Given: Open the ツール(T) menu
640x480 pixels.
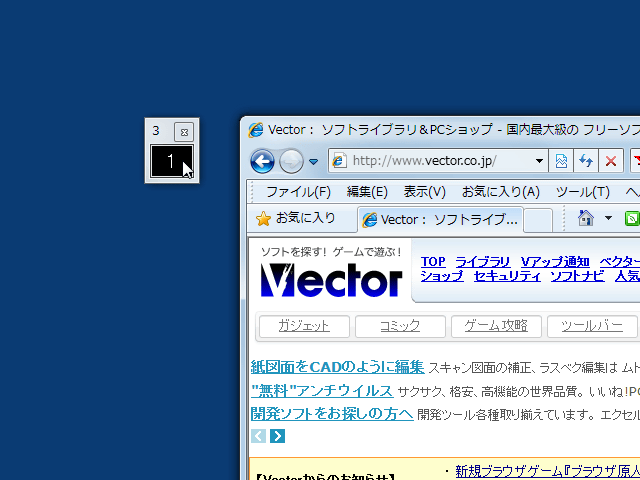Looking at the screenshot, I should [582, 192].
